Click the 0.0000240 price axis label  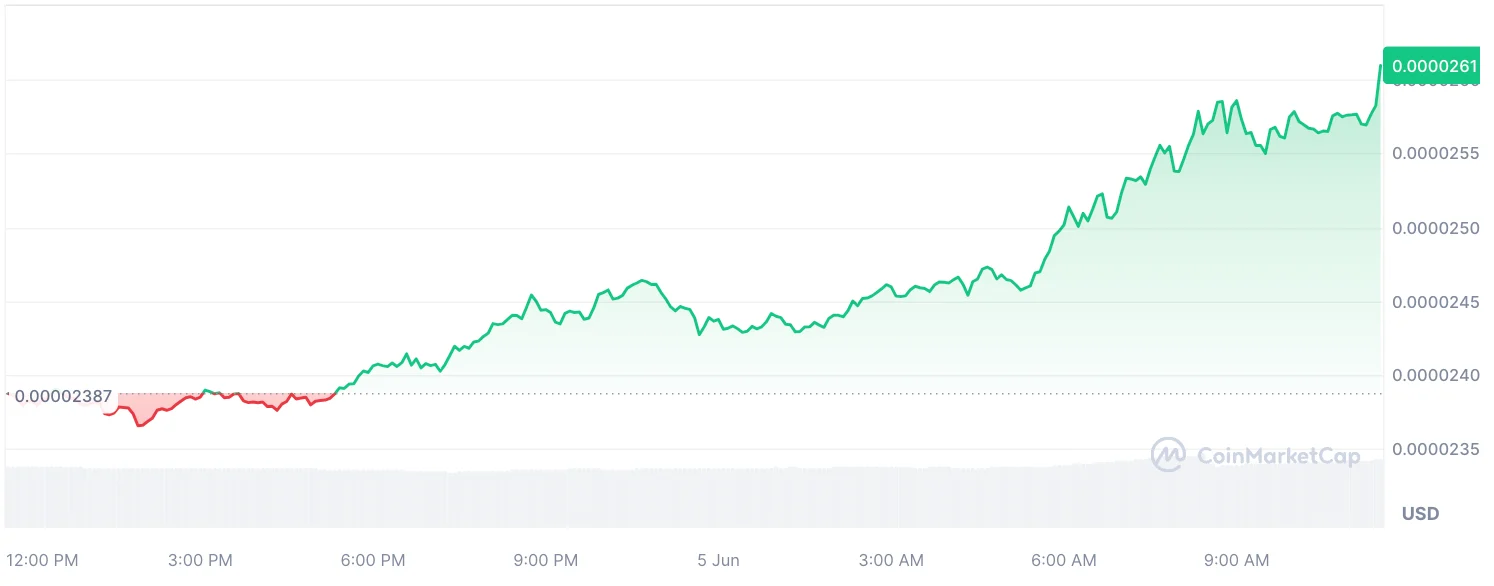point(1435,375)
